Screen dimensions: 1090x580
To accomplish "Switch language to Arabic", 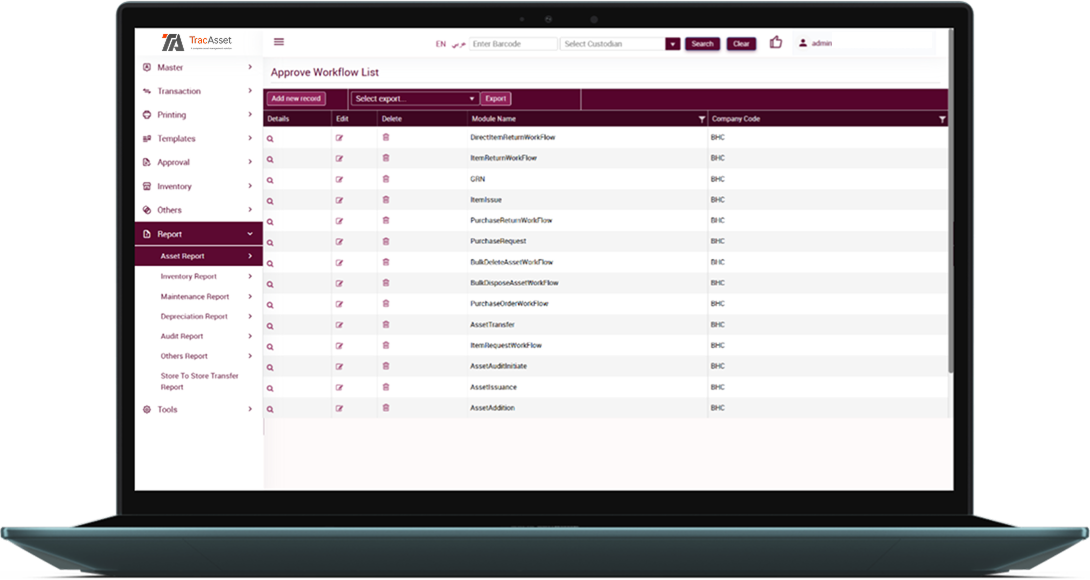I will point(458,44).
